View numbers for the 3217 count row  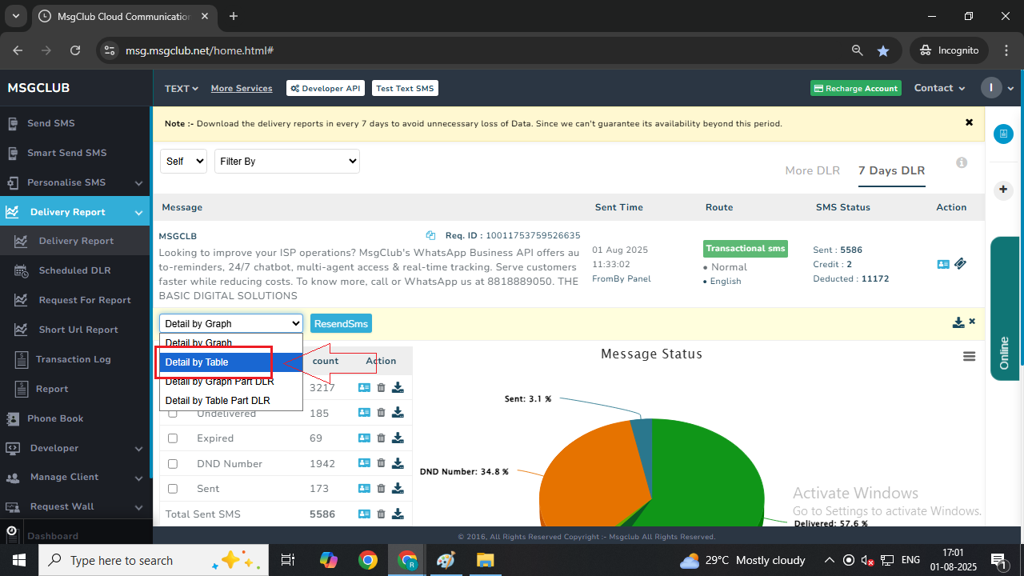click(364, 387)
